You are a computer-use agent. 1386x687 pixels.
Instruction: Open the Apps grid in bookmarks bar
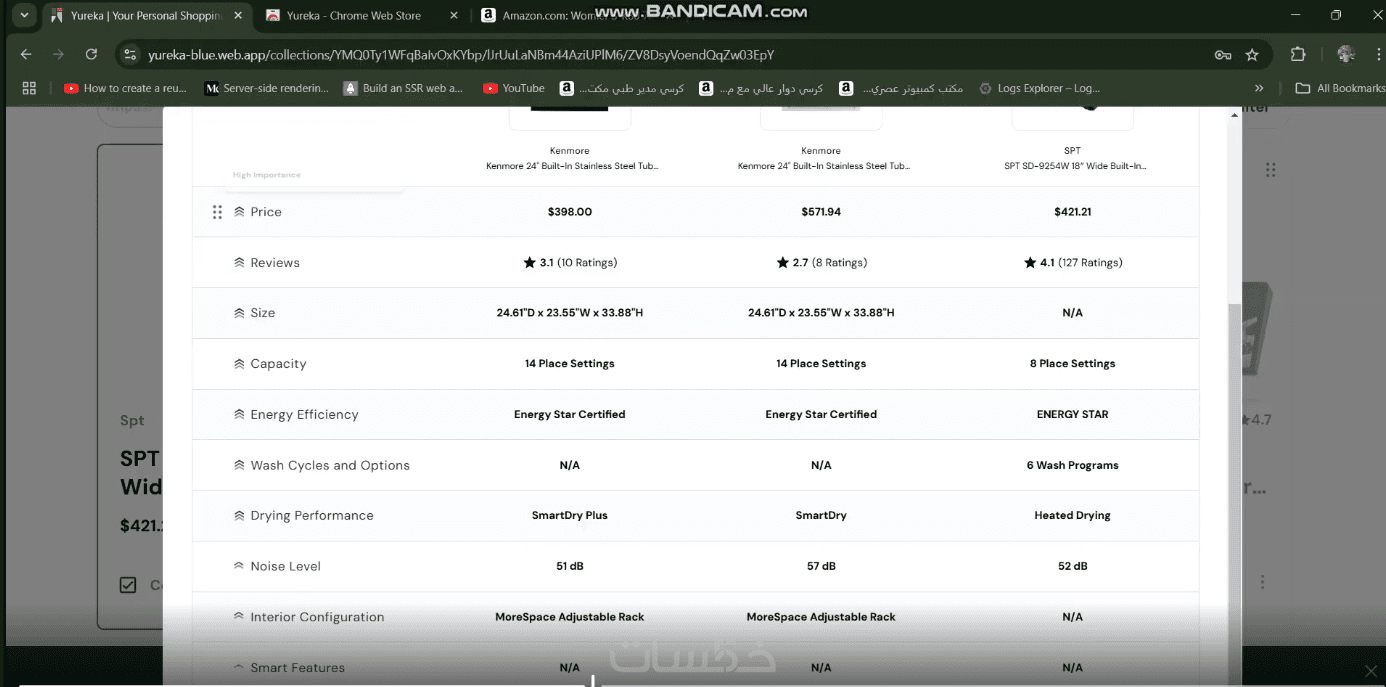pos(29,88)
